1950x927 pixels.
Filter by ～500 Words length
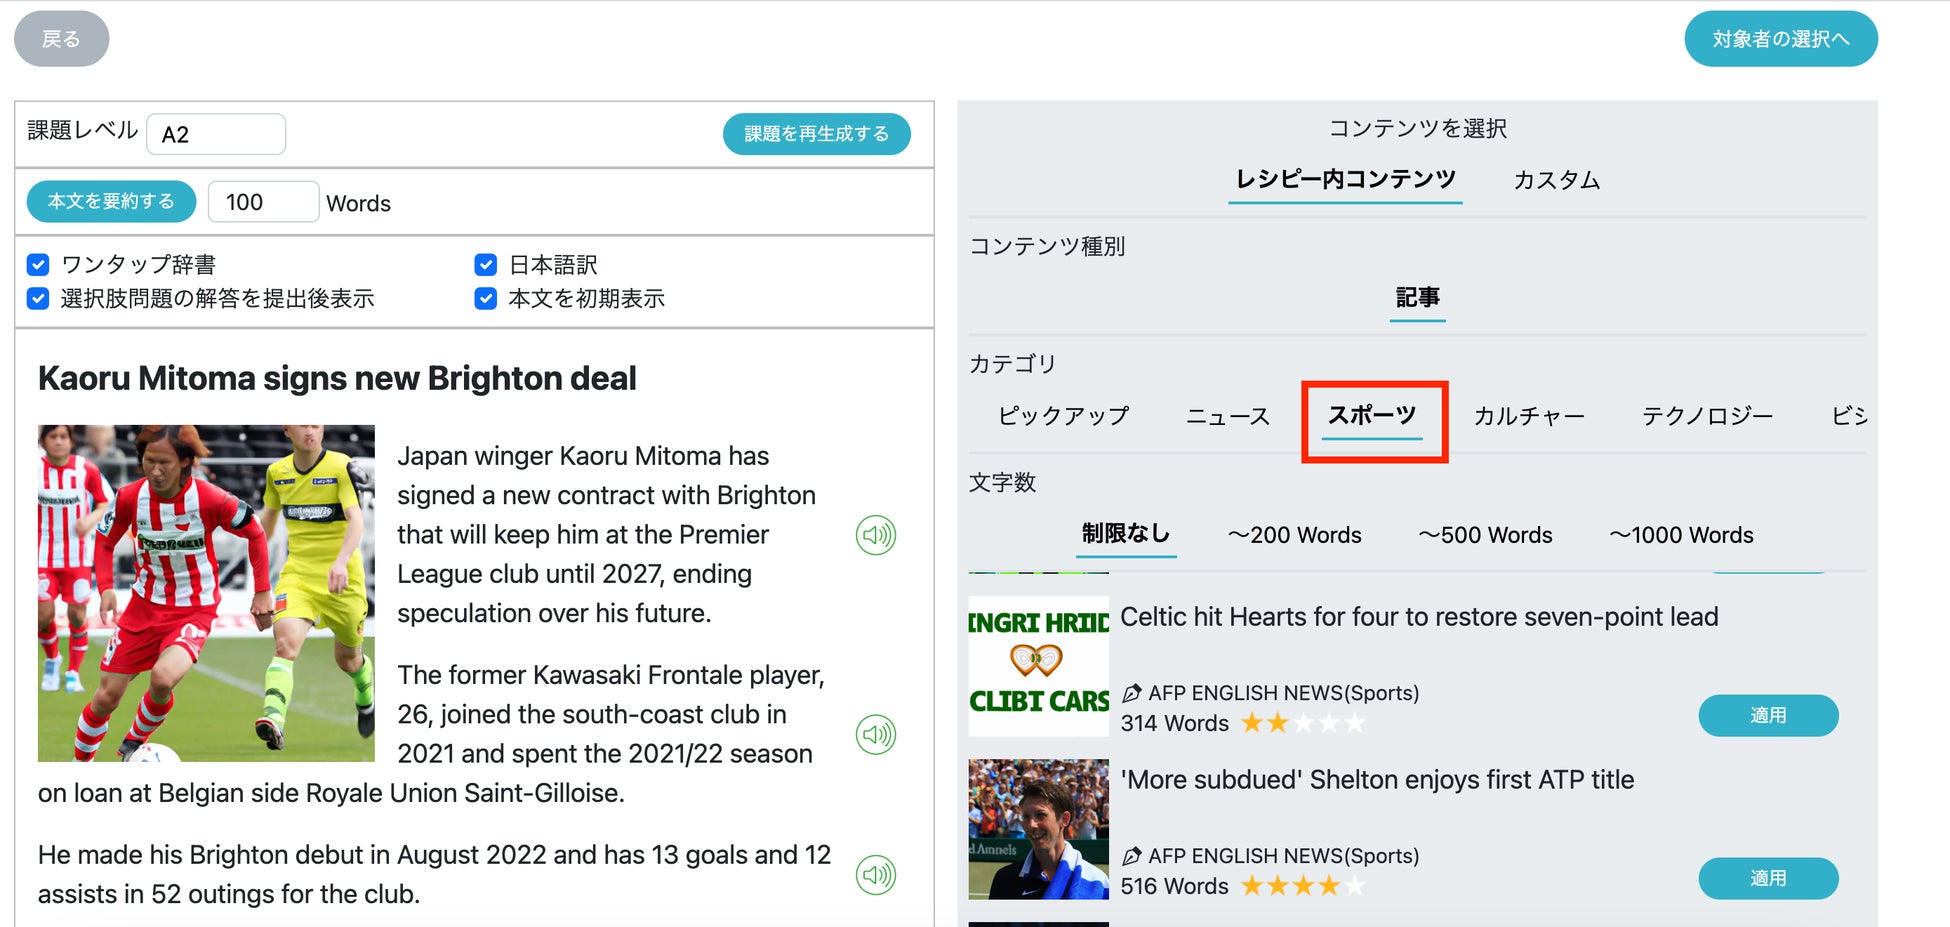point(1485,535)
